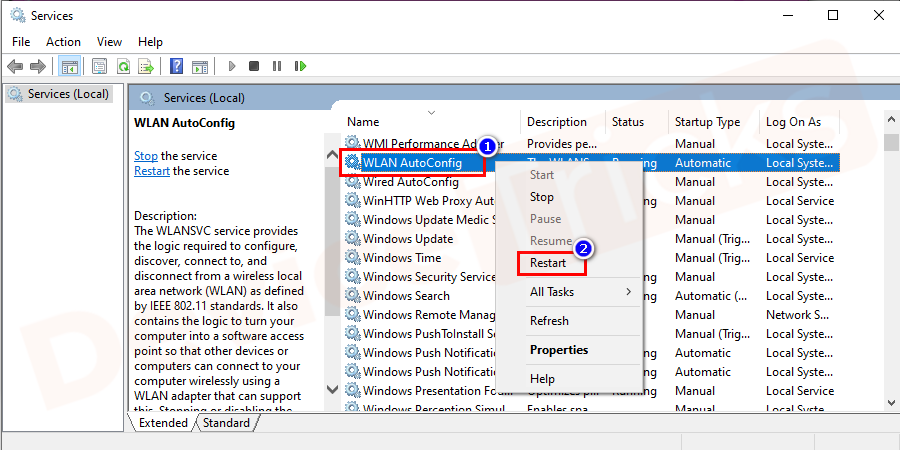900x450 pixels.
Task: Sort by the Description column header
Action: click(564, 122)
